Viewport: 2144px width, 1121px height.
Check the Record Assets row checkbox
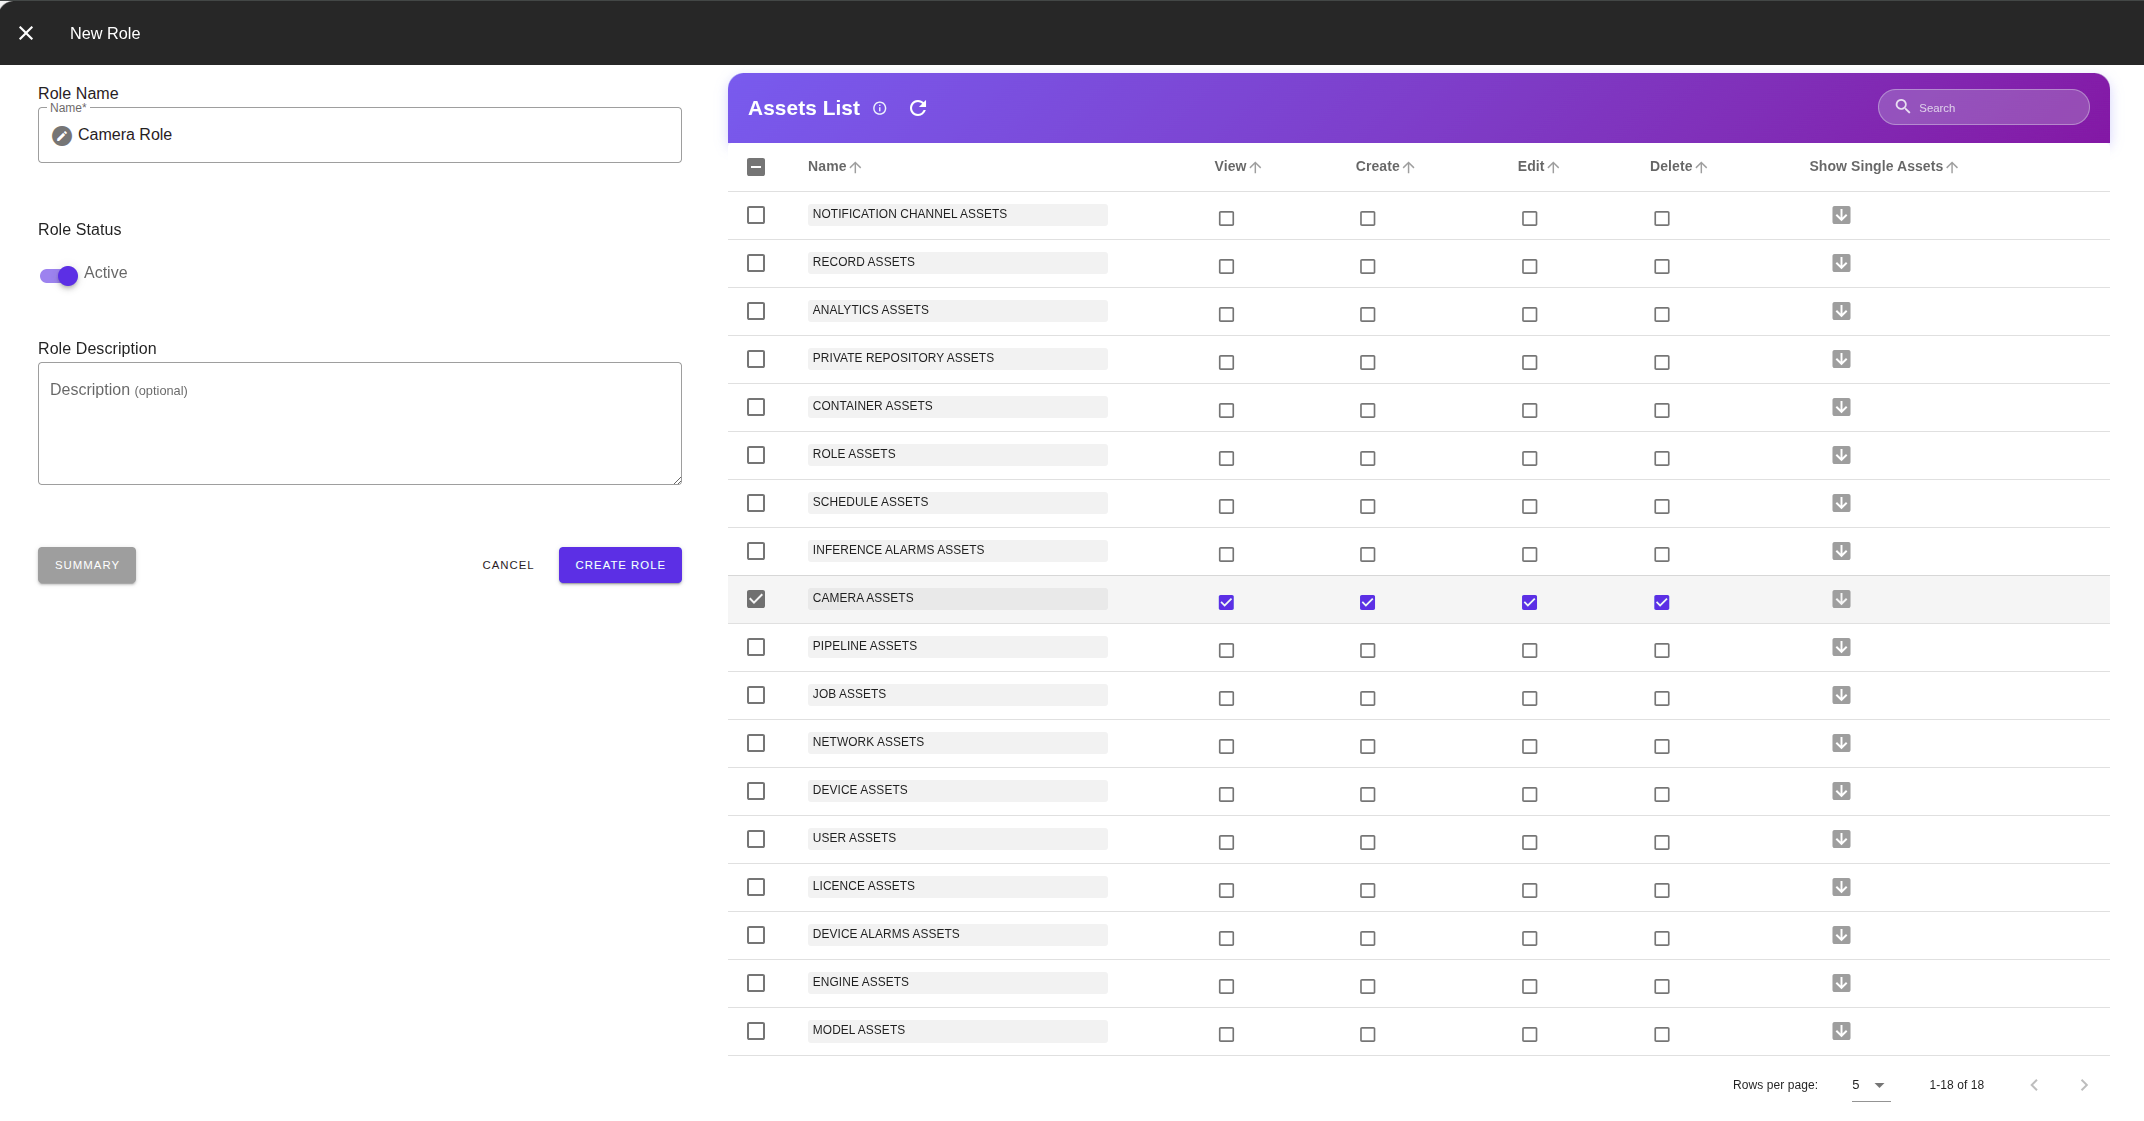click(x=756, y=263)
